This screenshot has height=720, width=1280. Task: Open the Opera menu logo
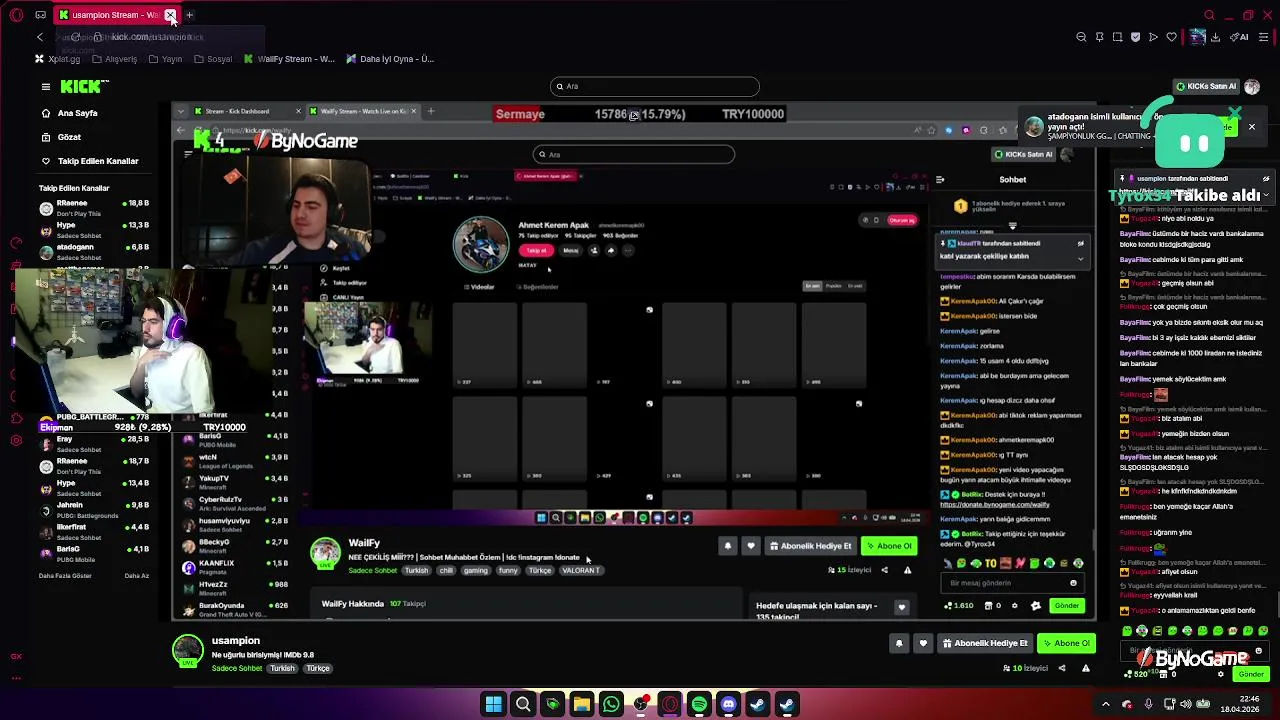tap(15, 14)
